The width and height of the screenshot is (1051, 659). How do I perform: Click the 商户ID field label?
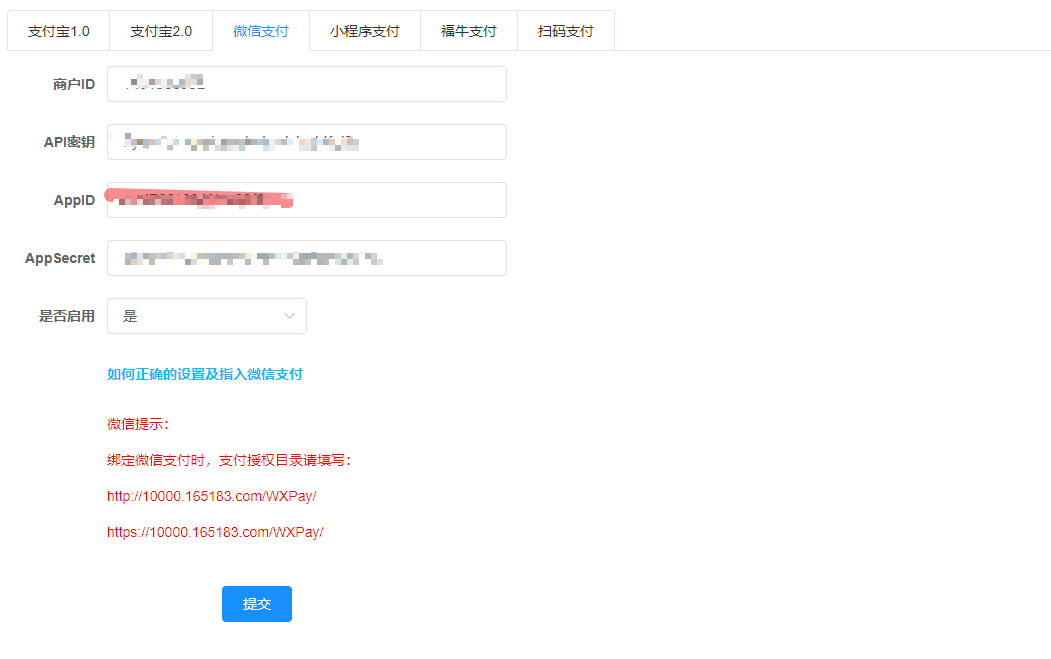tap(74, 84)
